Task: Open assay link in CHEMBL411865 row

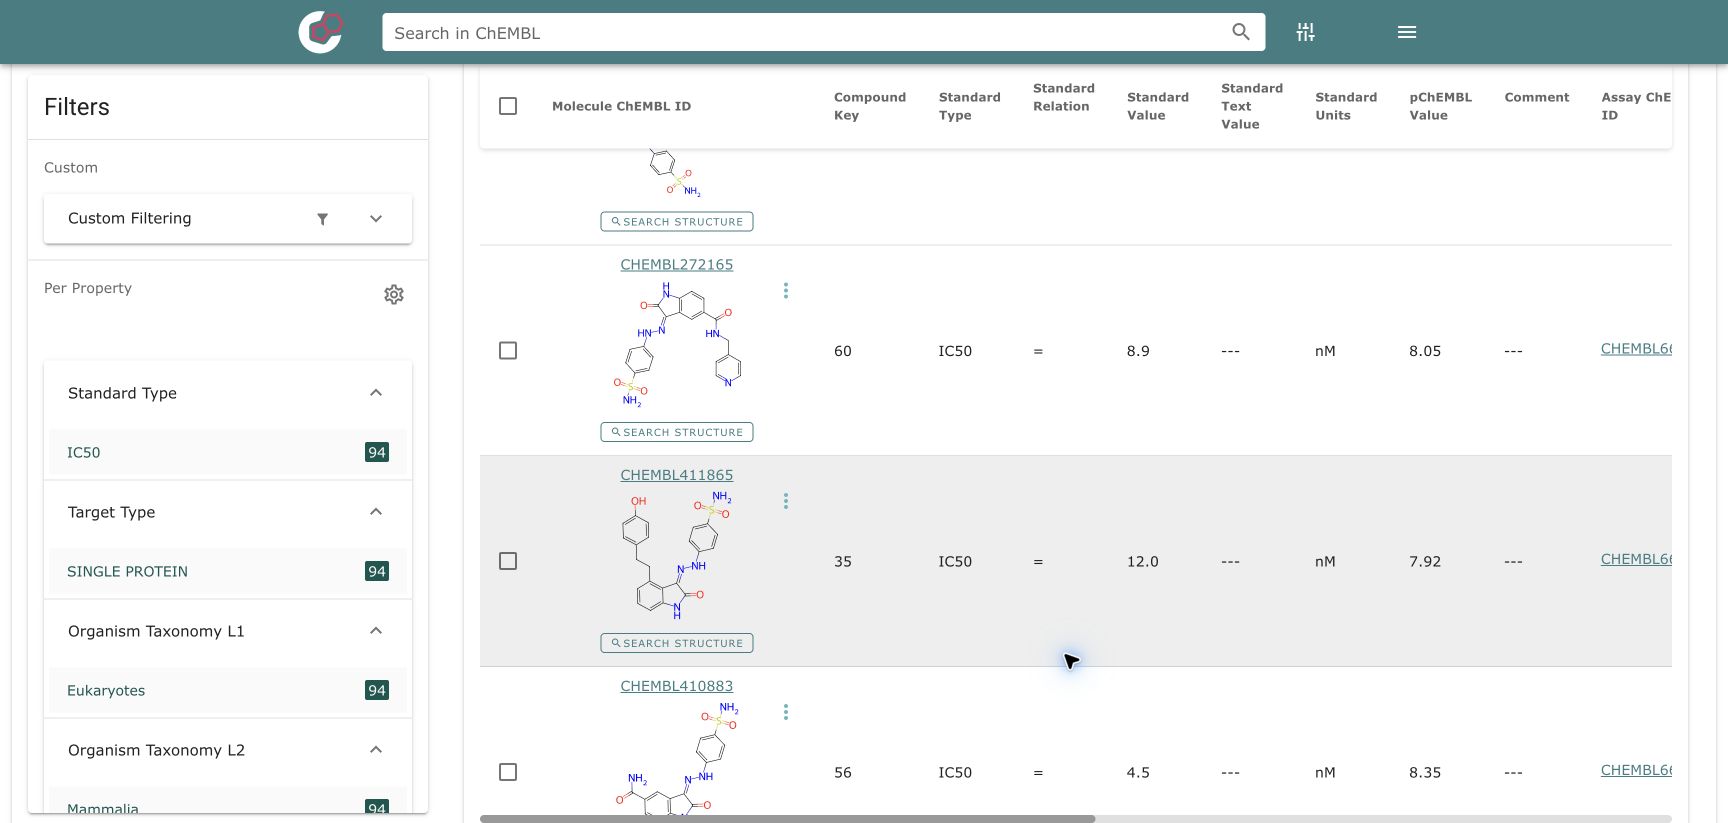Action: 1636,559
